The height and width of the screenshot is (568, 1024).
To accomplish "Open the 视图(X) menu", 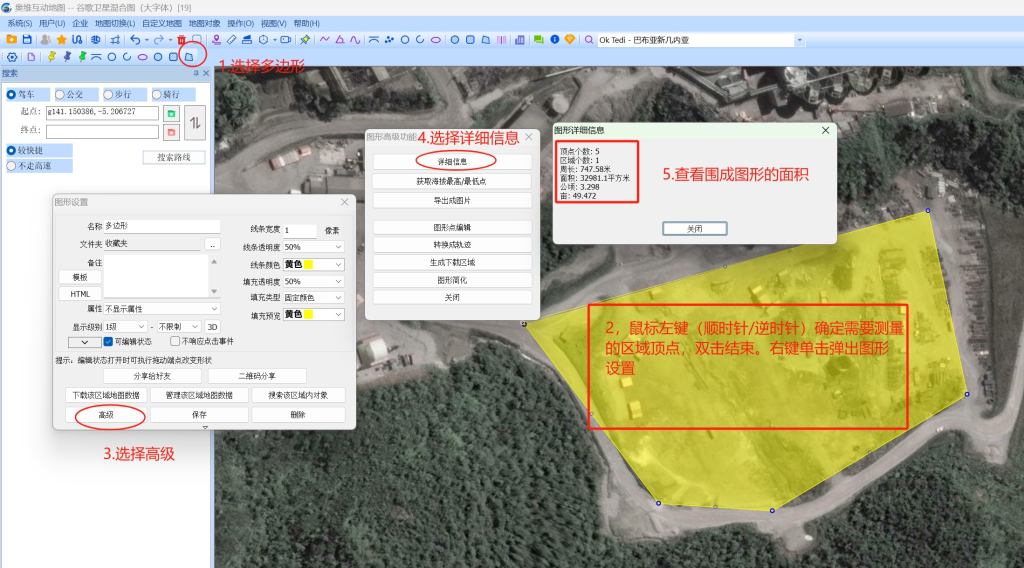I will coord(274,23).
